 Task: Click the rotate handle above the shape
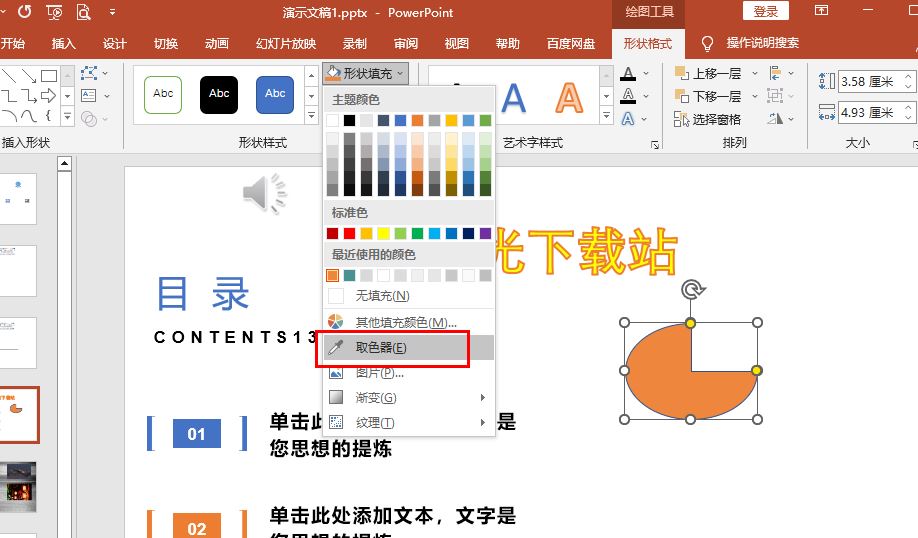tap(691, 290)
